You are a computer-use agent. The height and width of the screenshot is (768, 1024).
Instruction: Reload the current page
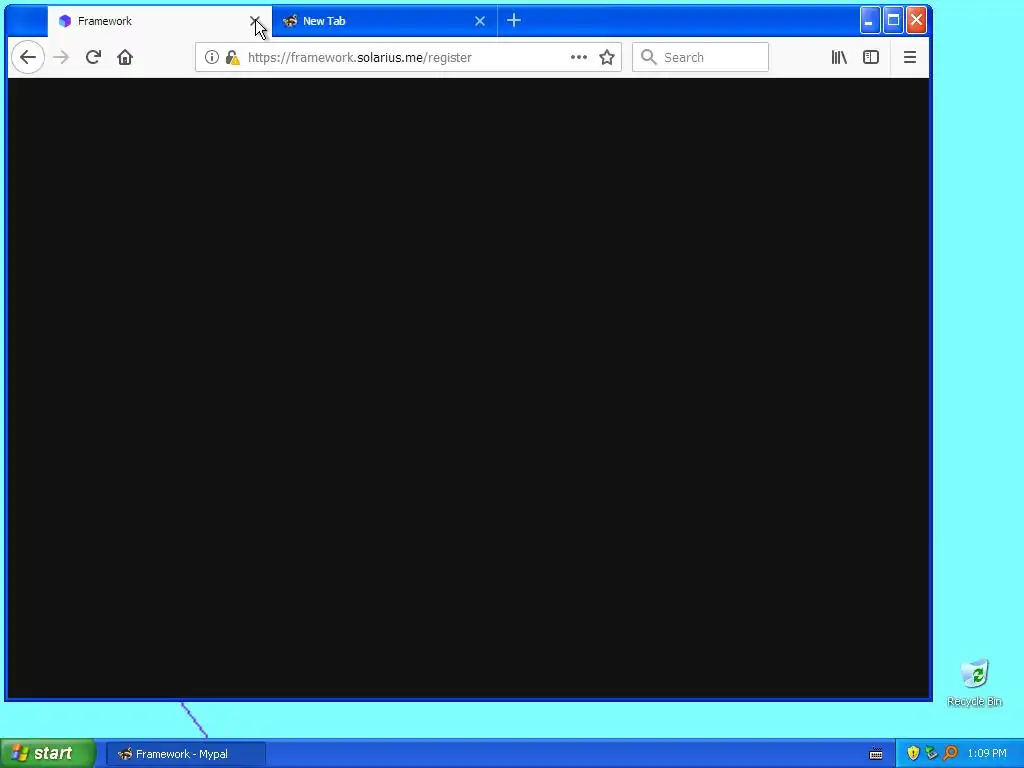[93, 57]
